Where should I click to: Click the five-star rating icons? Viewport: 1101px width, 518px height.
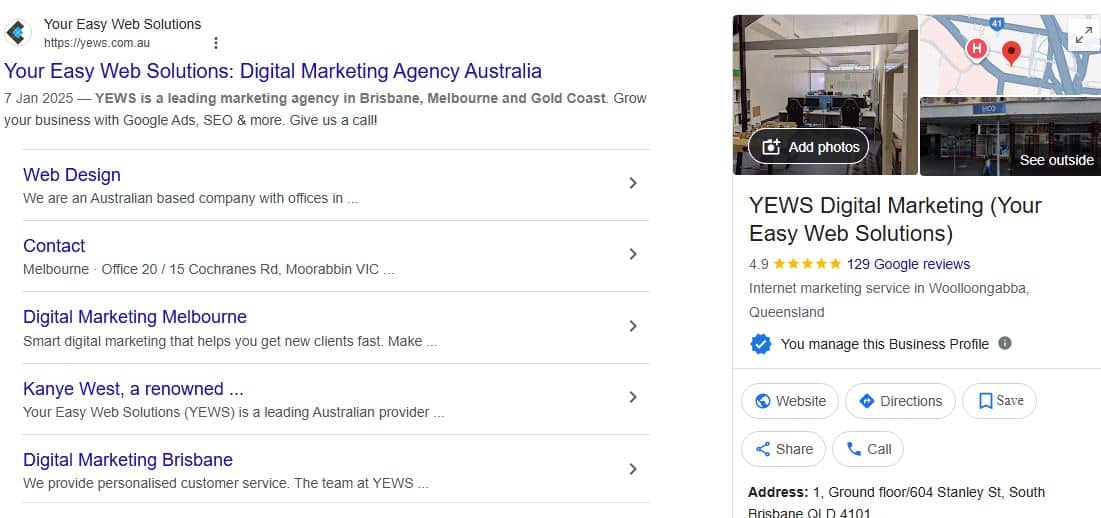(807, 265)
